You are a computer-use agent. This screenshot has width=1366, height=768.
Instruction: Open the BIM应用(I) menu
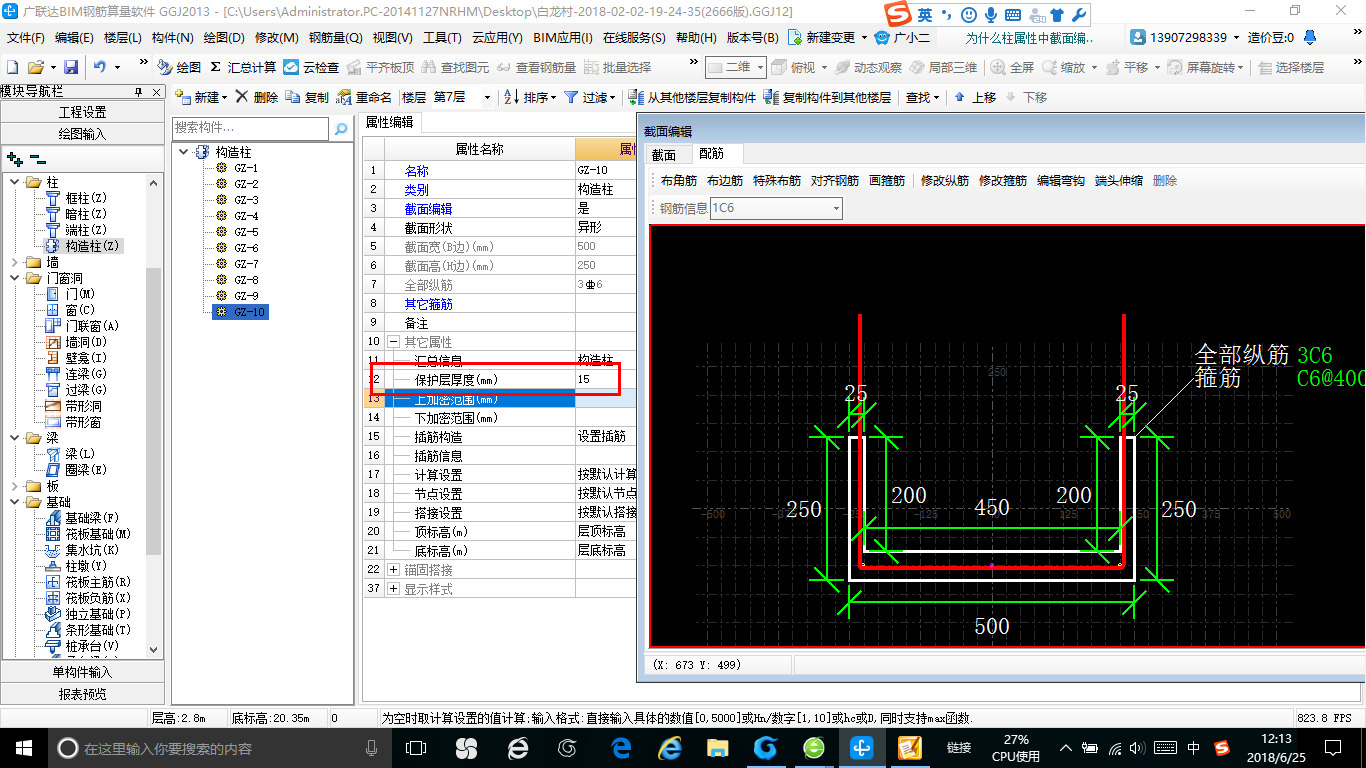[x=562, y=37]
